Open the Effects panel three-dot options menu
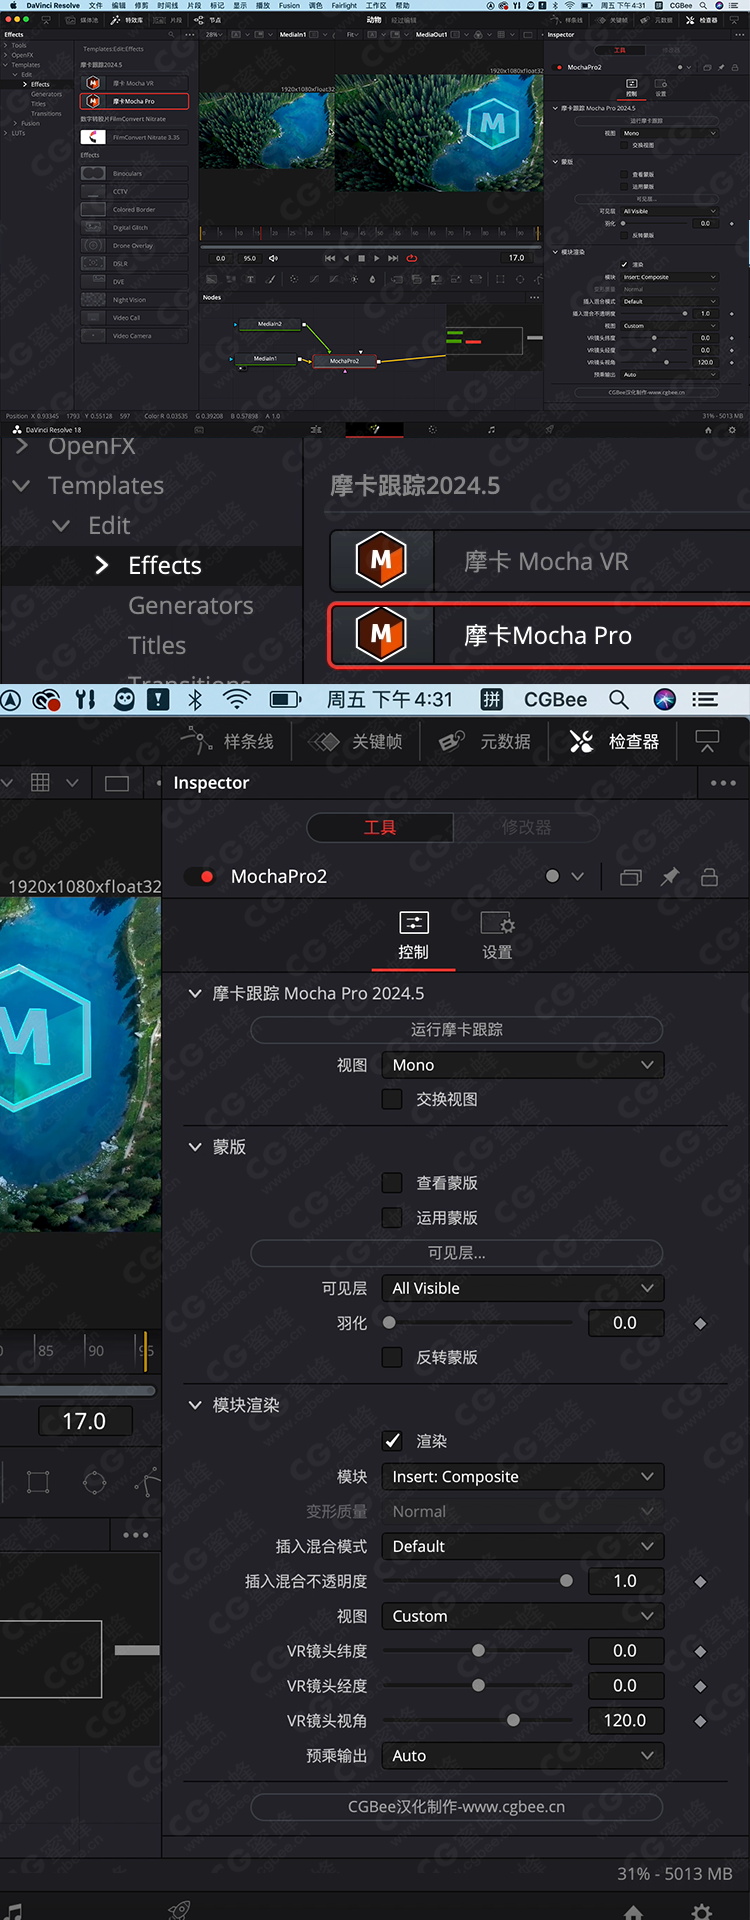Image resolution: width=750 pixels, height=1920 pixels. click(189, 34)
